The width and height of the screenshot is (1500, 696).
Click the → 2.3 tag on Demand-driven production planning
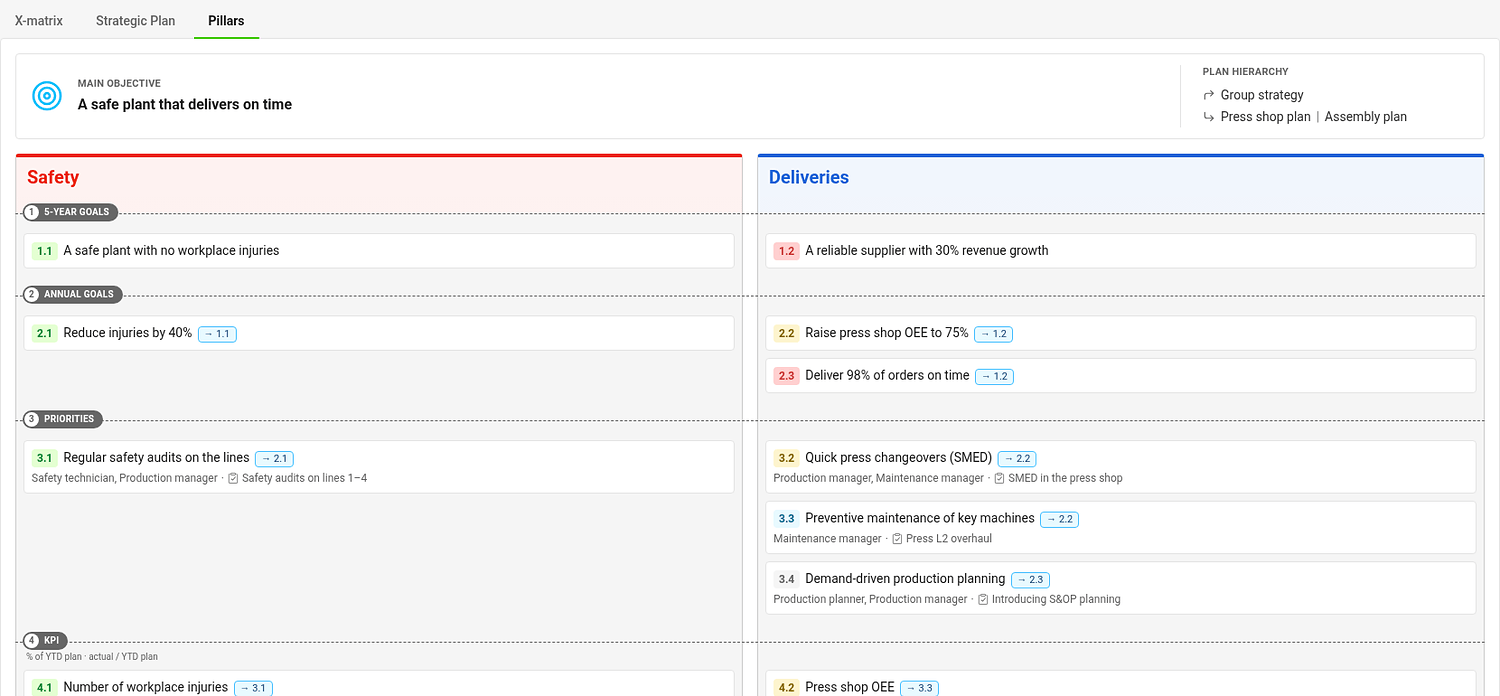(1030, 580)
